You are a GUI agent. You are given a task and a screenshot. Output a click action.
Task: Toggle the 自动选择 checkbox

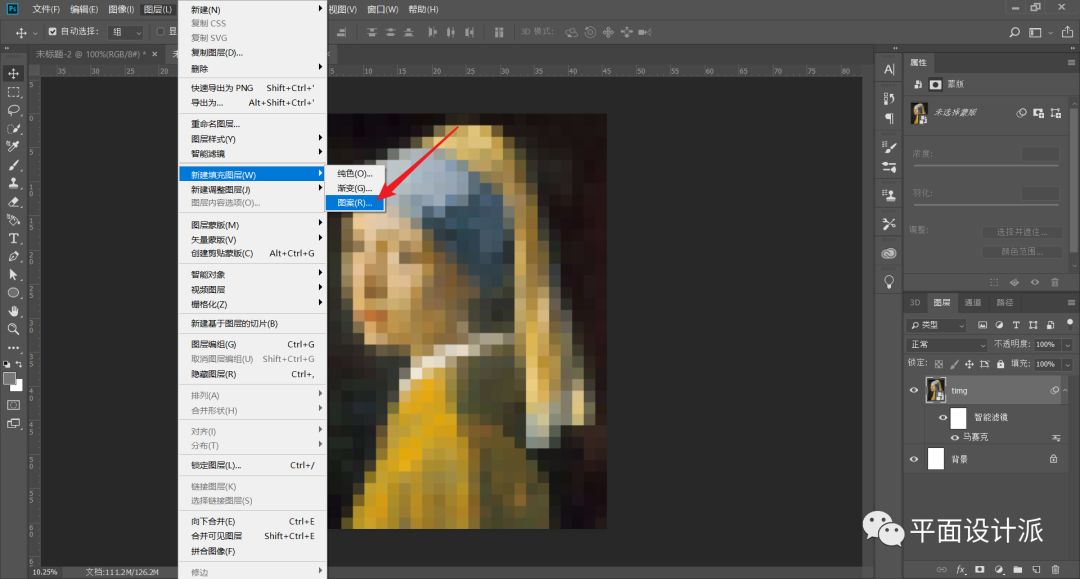pyautogui.click(x=52, y=32)
